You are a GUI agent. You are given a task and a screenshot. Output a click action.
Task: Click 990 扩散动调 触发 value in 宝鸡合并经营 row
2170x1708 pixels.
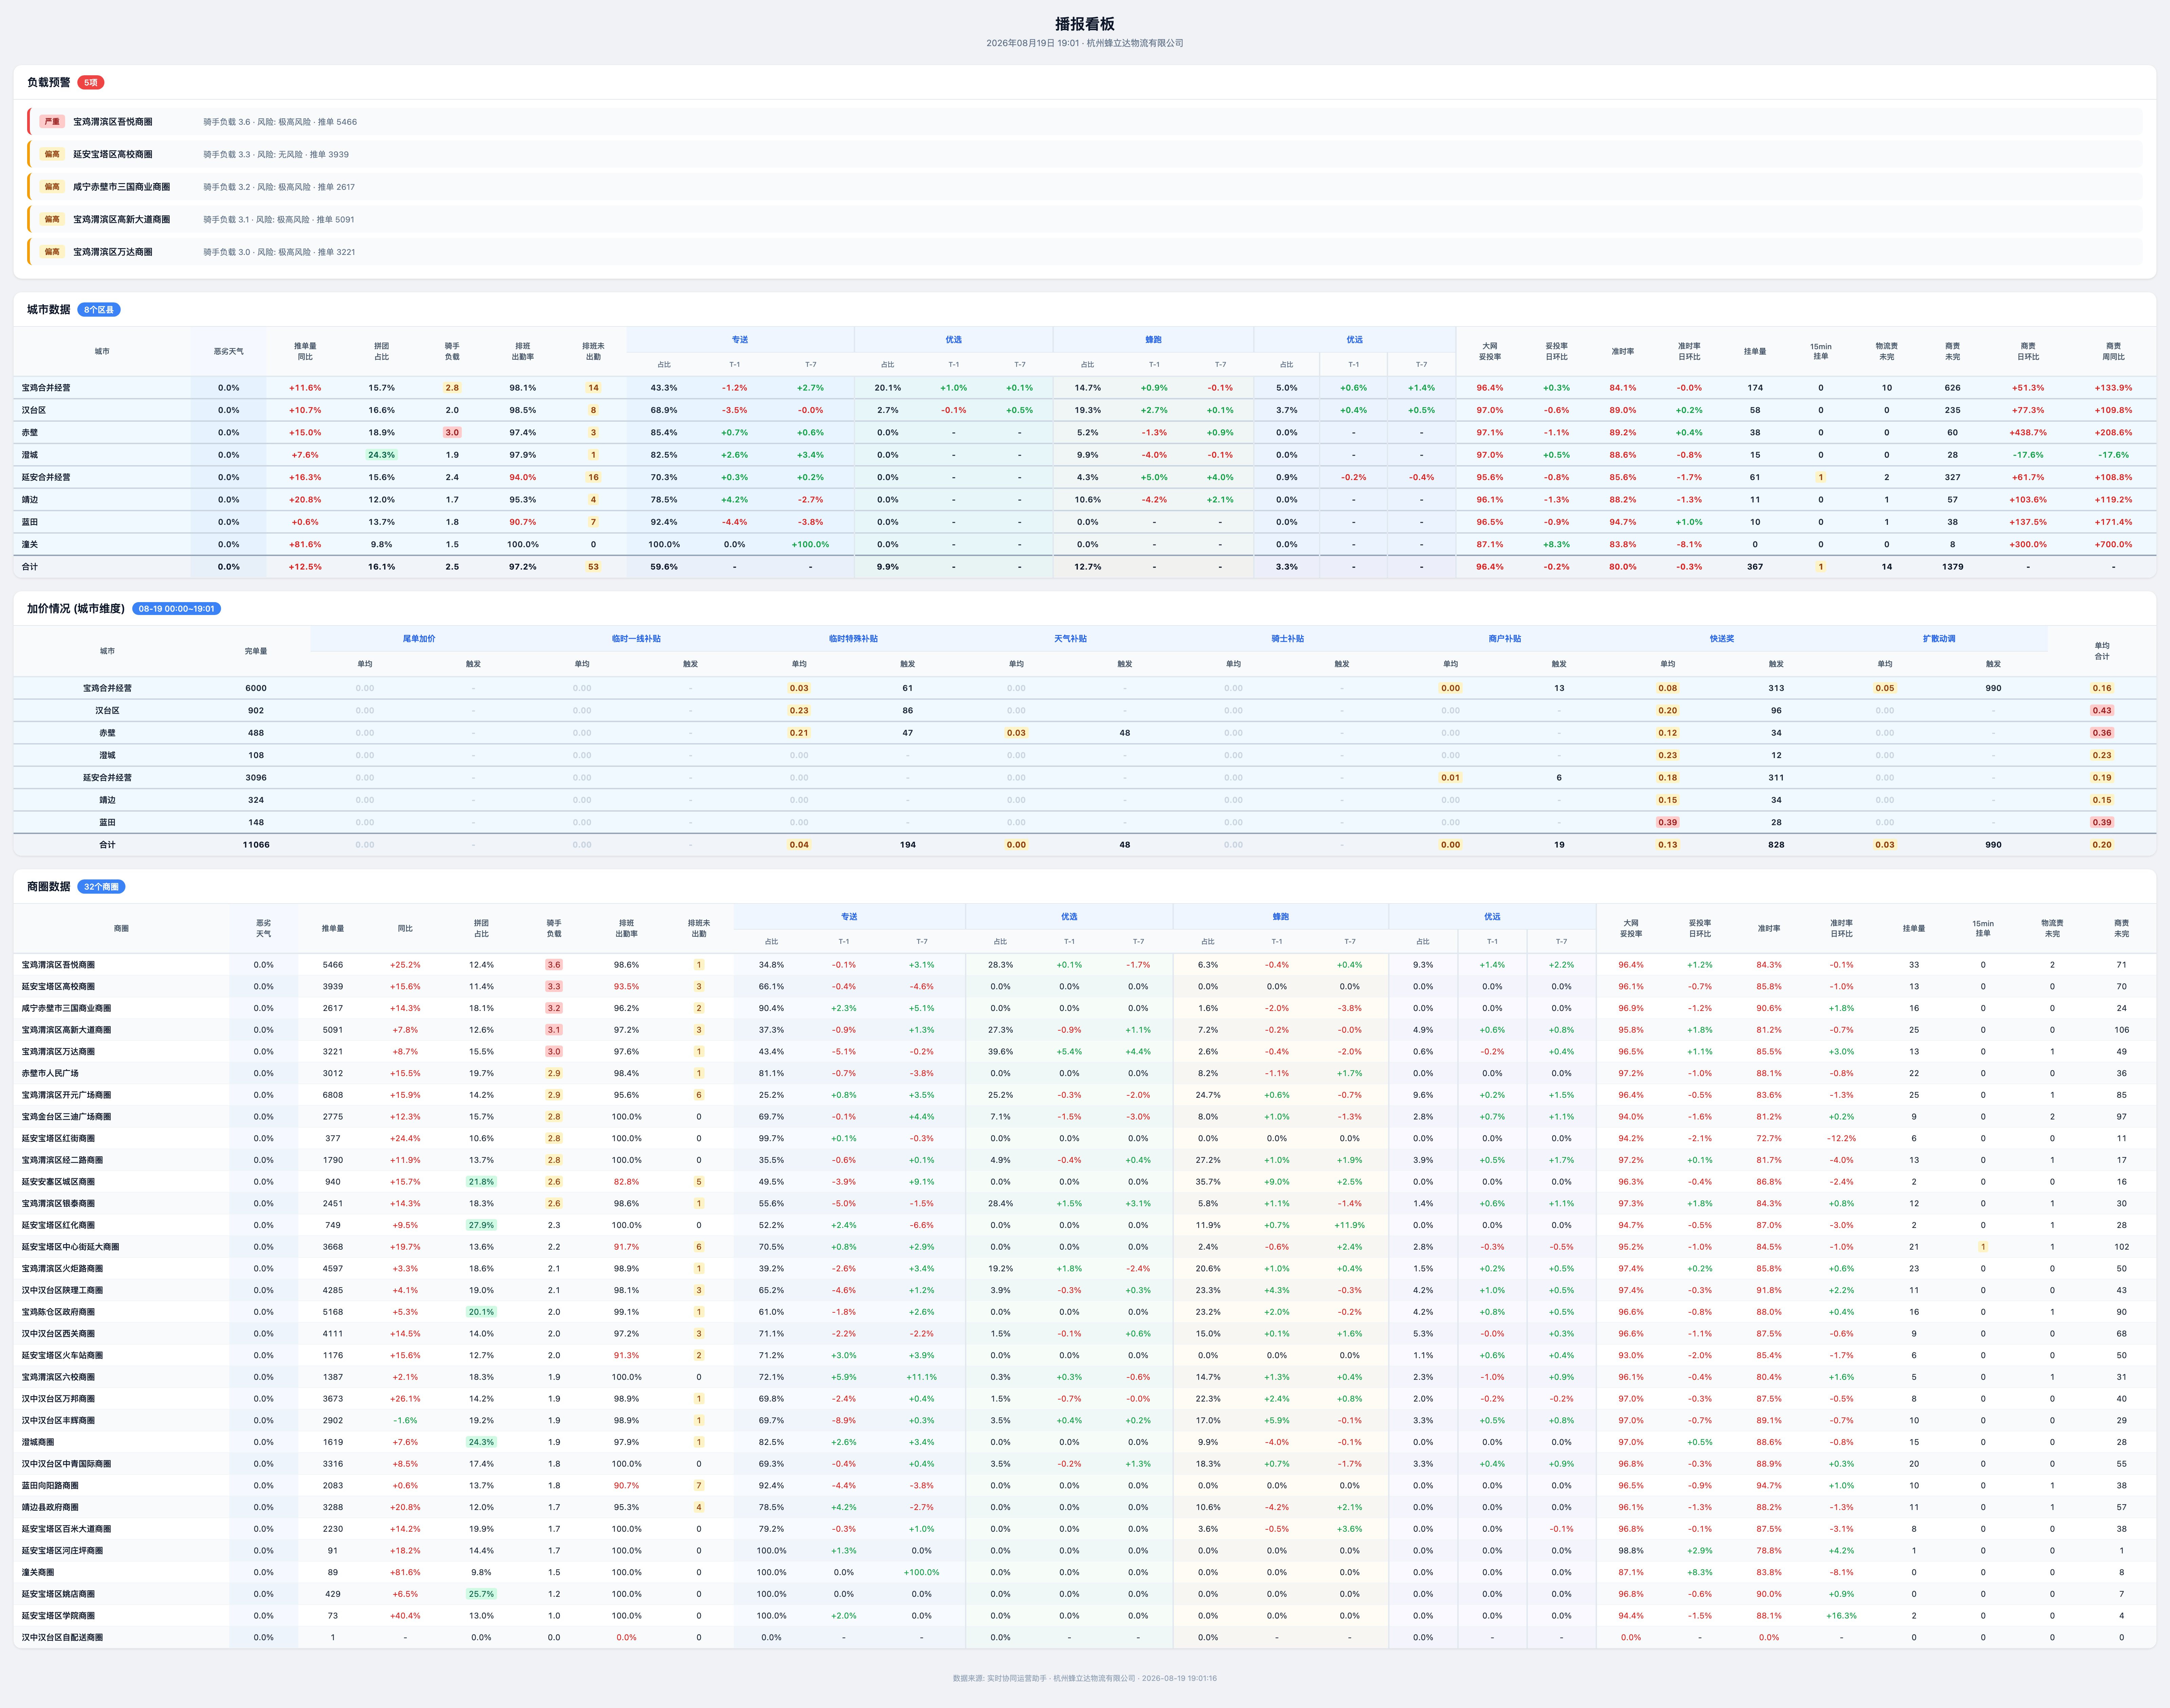point(1993,688)
